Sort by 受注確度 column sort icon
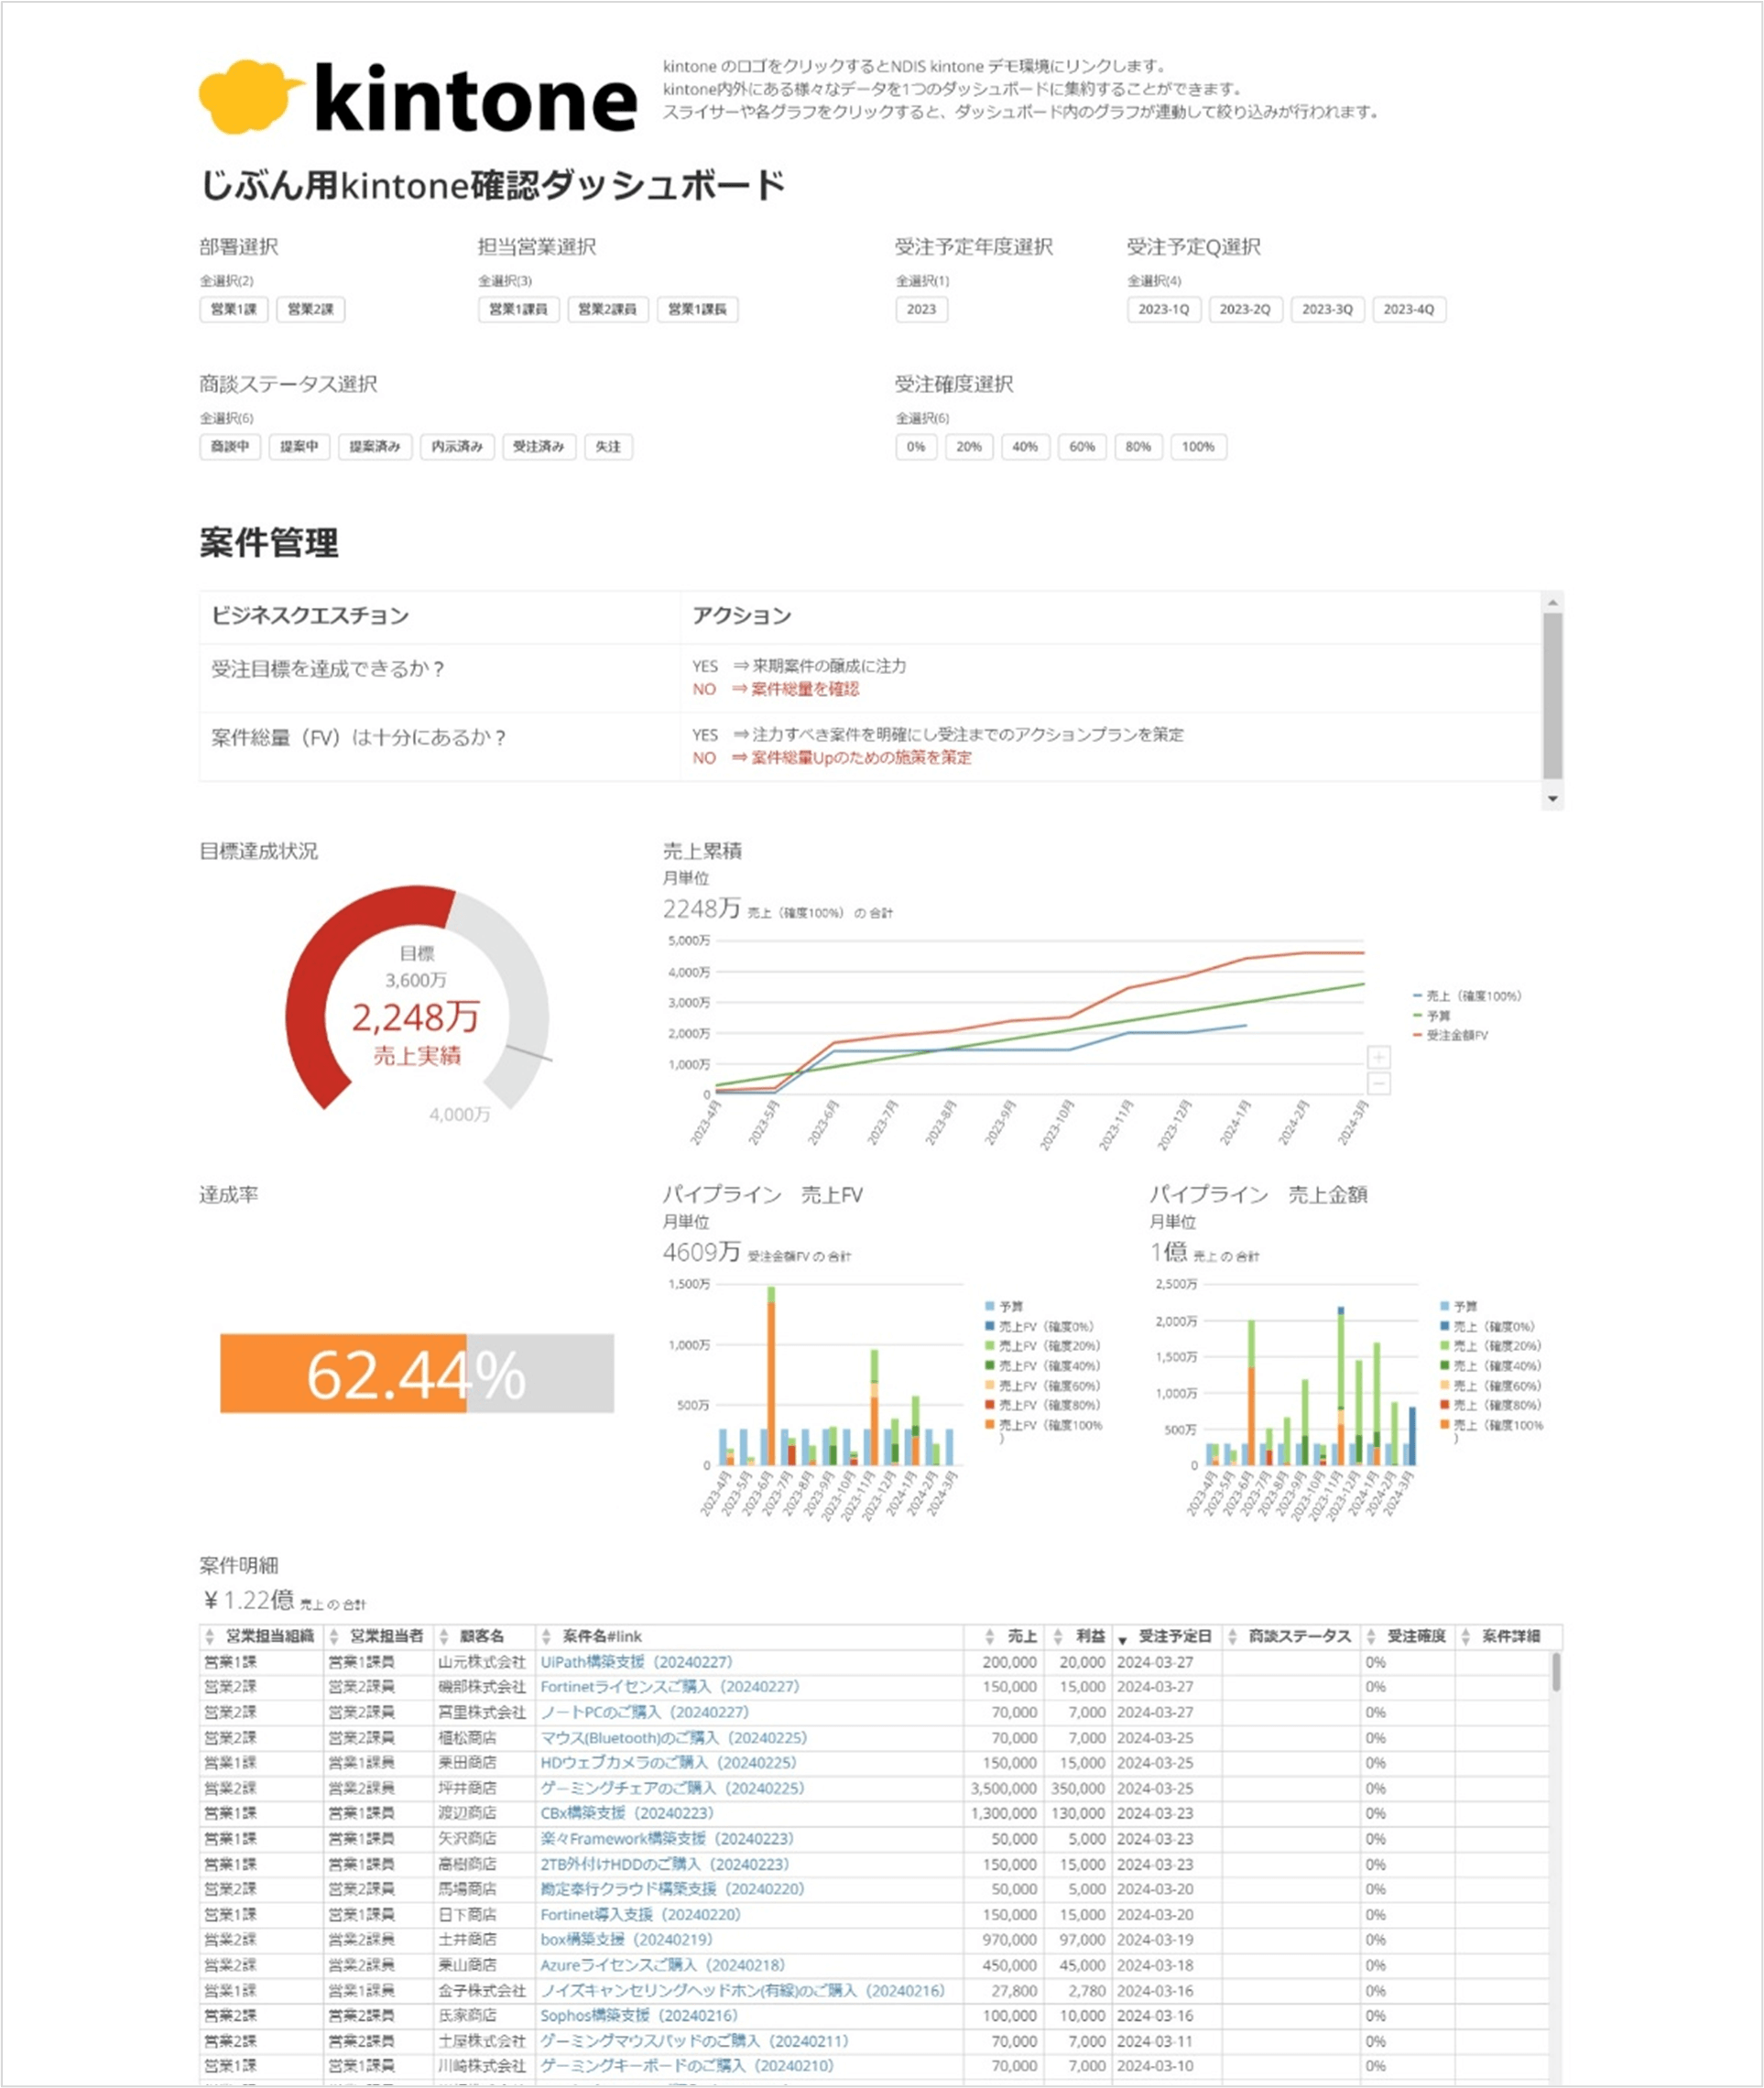1764x2088 pixels. point(1372,1637)
